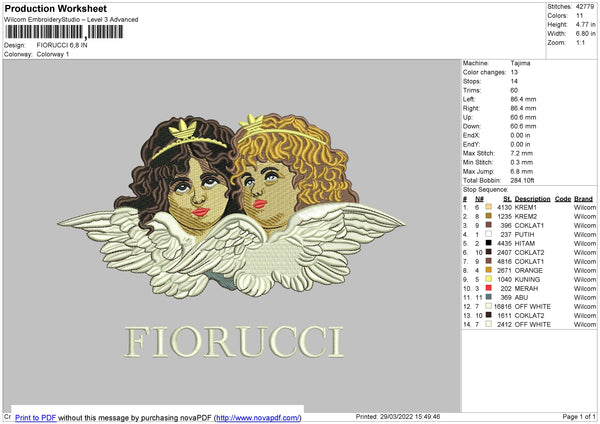The width and height of the screenshot is (600, 424).
Task: Click the stitch count 4435 in HITAM row
Action: coord(504,243)
